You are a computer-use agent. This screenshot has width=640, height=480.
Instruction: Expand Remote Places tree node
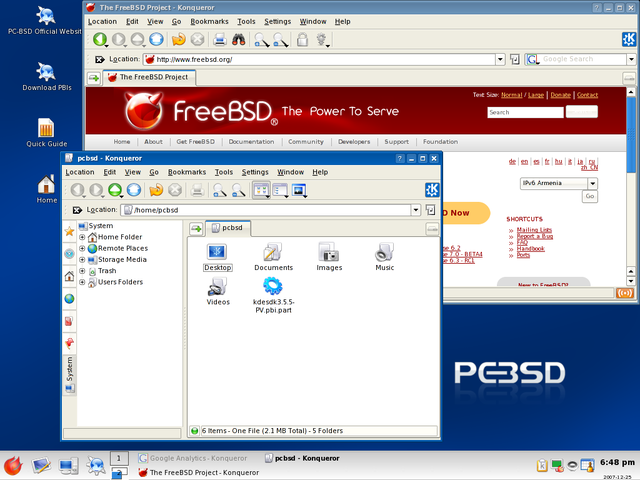(x=82, y=248)
